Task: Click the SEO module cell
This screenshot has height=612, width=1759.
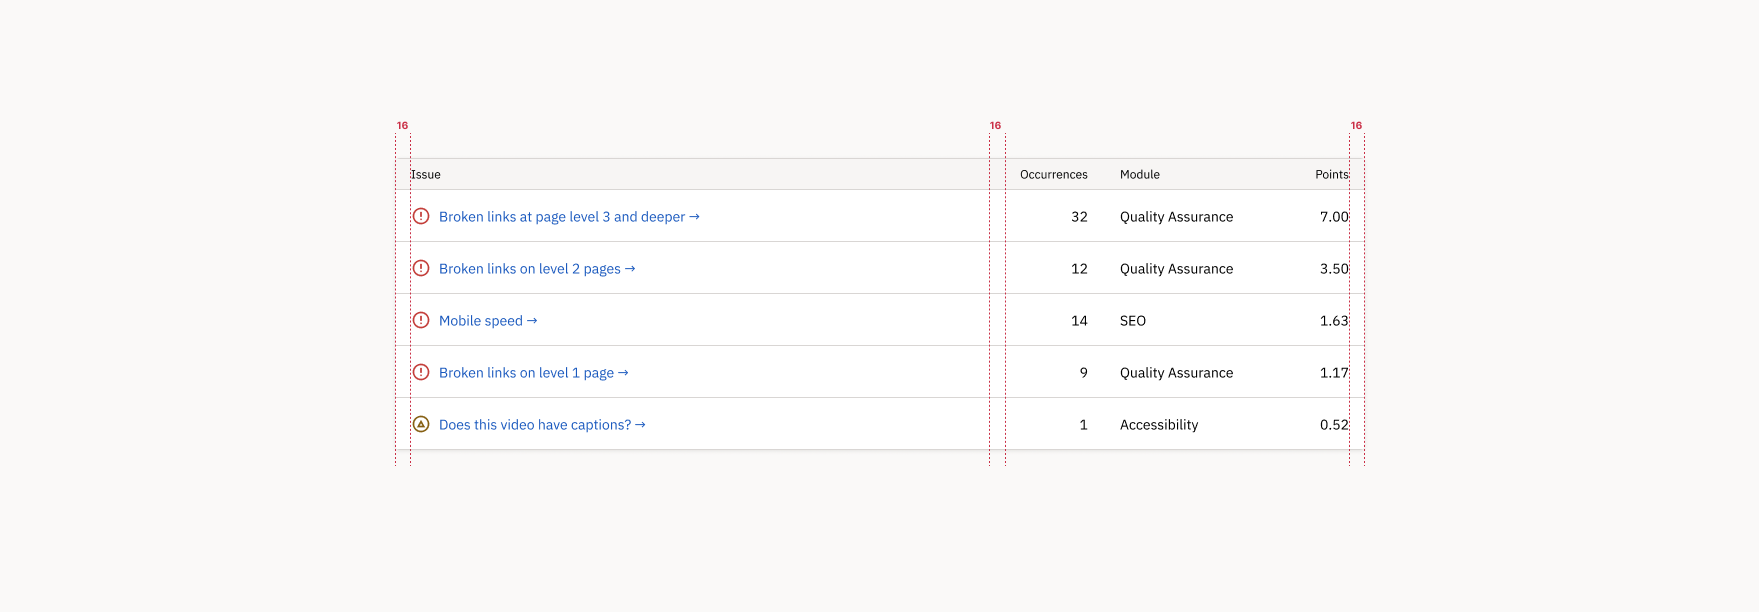Action: 1133,321
